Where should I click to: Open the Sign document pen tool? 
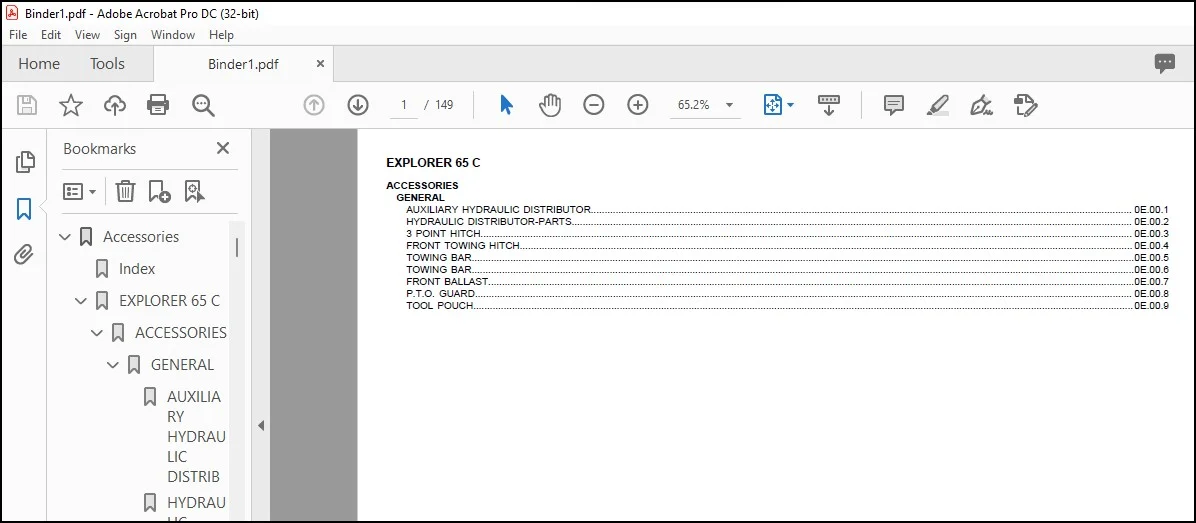[982, 105]
